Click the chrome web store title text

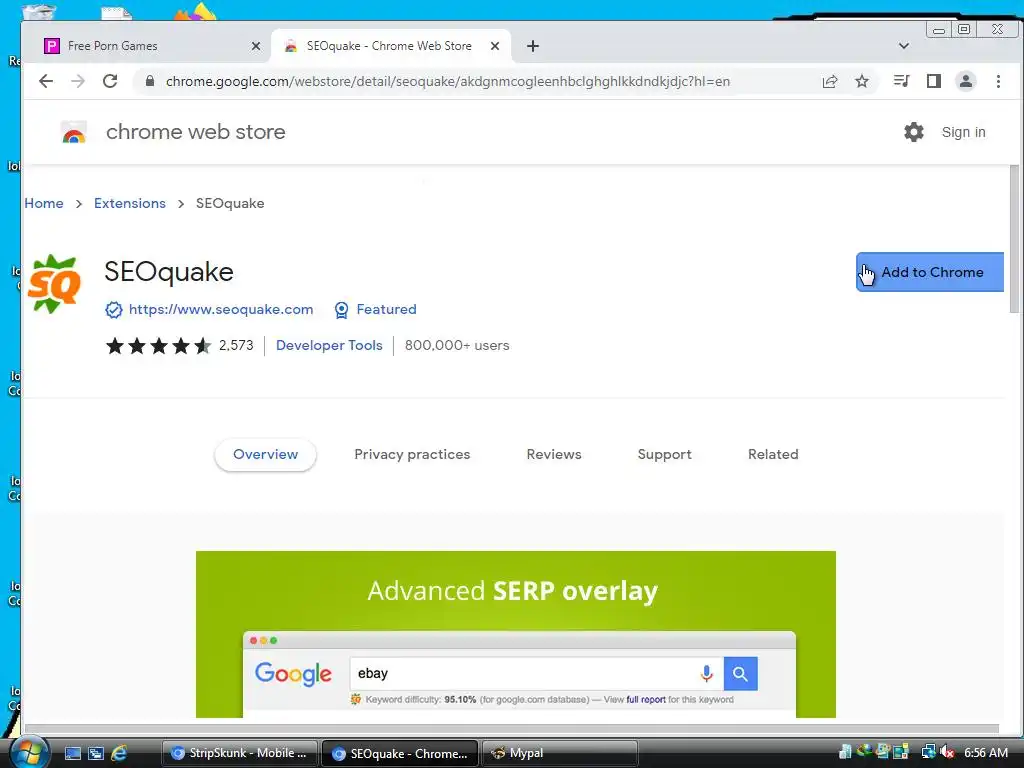196,132
